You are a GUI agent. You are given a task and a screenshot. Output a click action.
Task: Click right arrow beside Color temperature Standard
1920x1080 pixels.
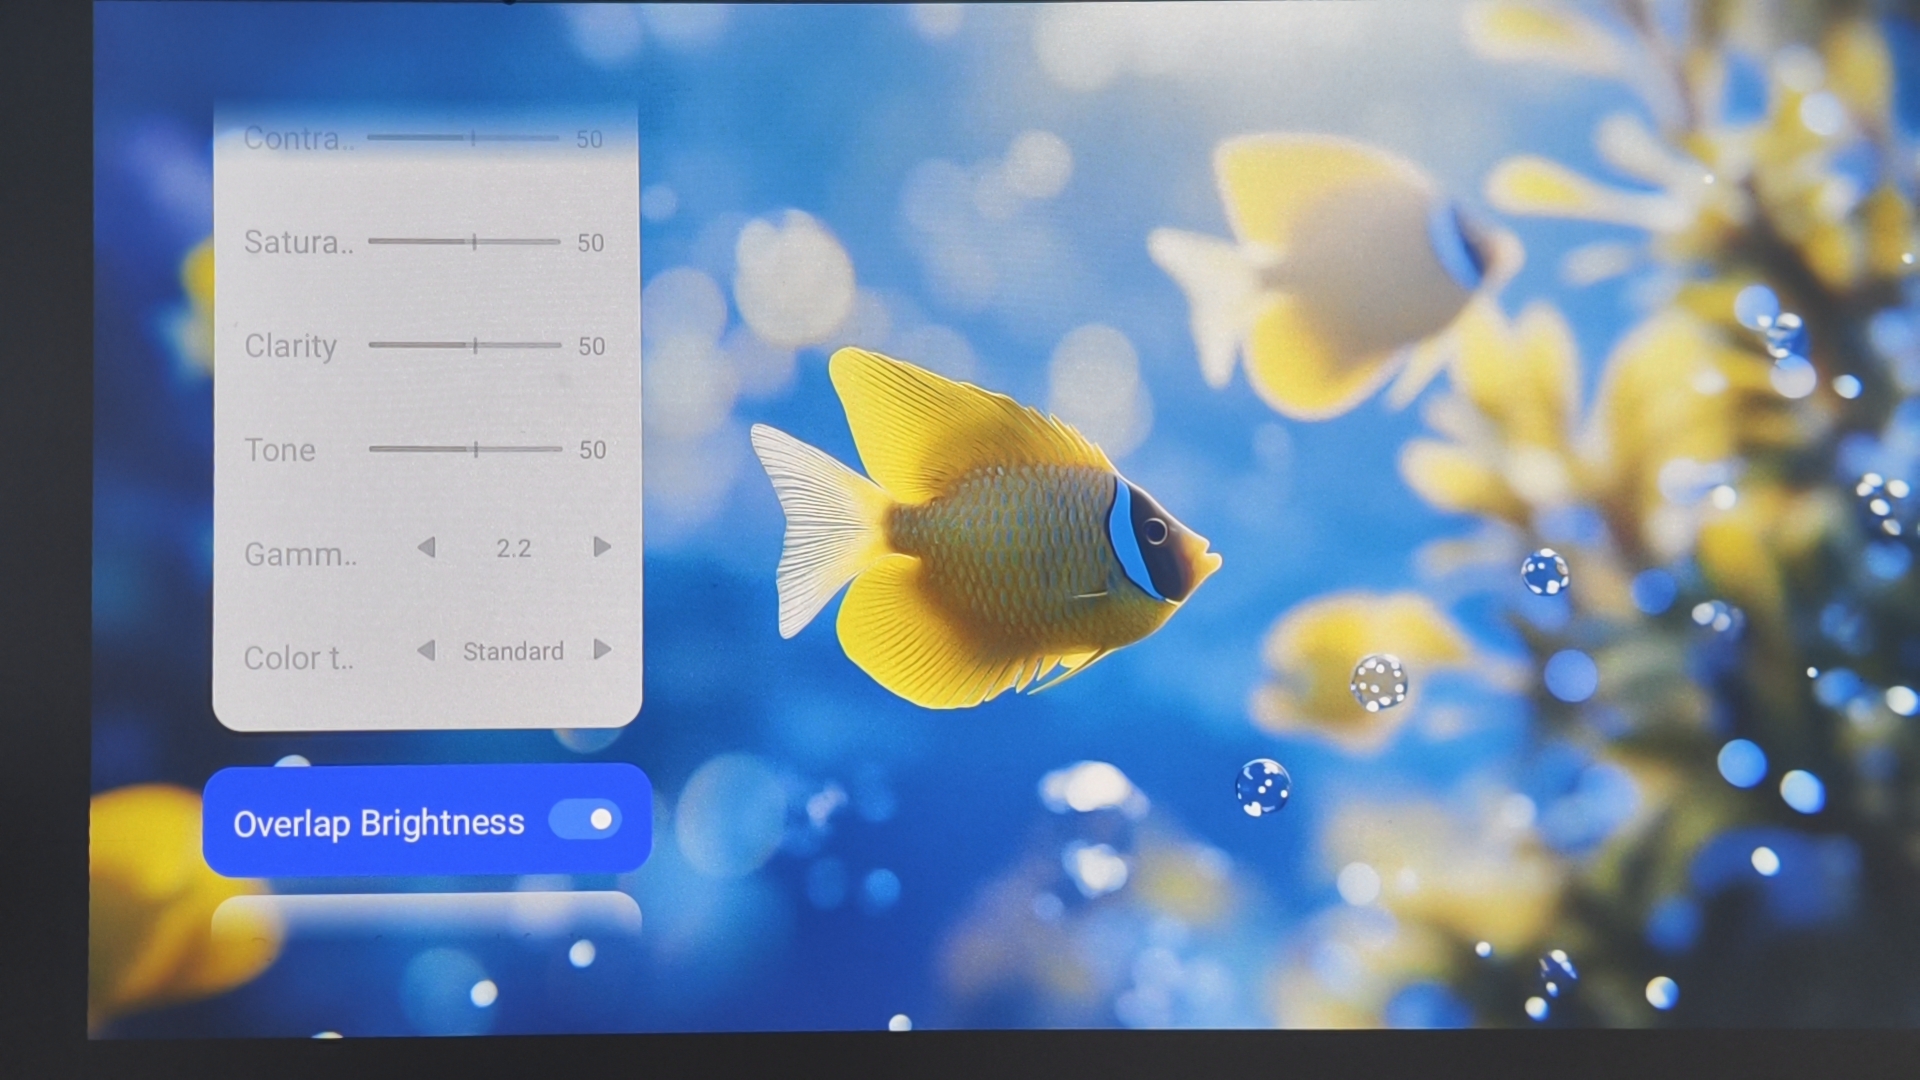(601, 650)
